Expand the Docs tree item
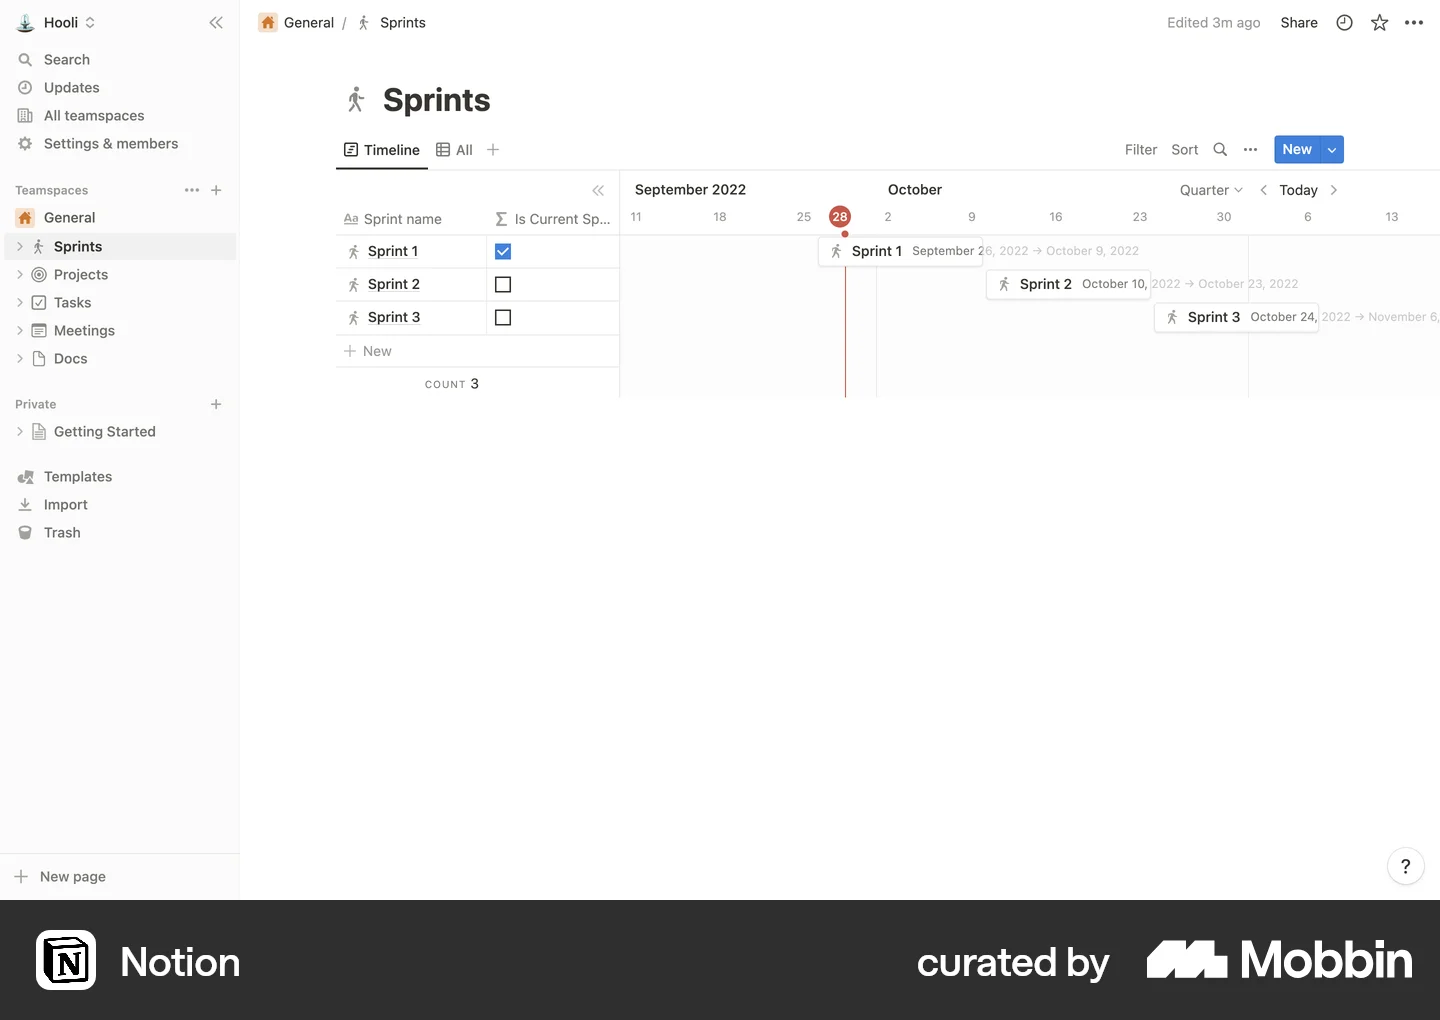Image resolution: width=1440 pixels, height=1020 pixels. pyautogui.click(x=19, y=358)
